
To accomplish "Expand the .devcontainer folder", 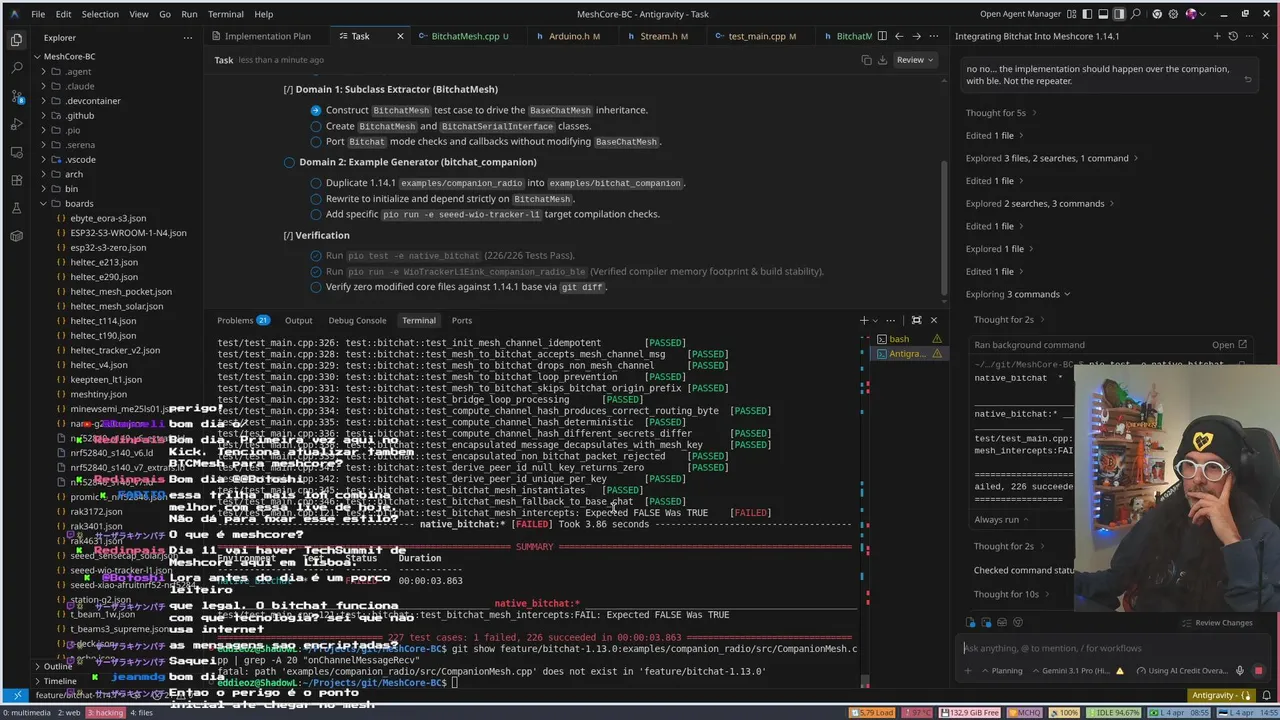I will [x=92, y=101].
